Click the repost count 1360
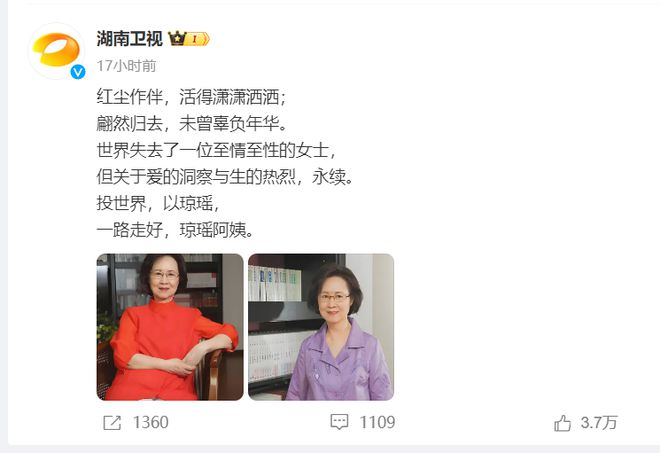The image size is (660, 453). pyautogui.click(x=151, y=423)
